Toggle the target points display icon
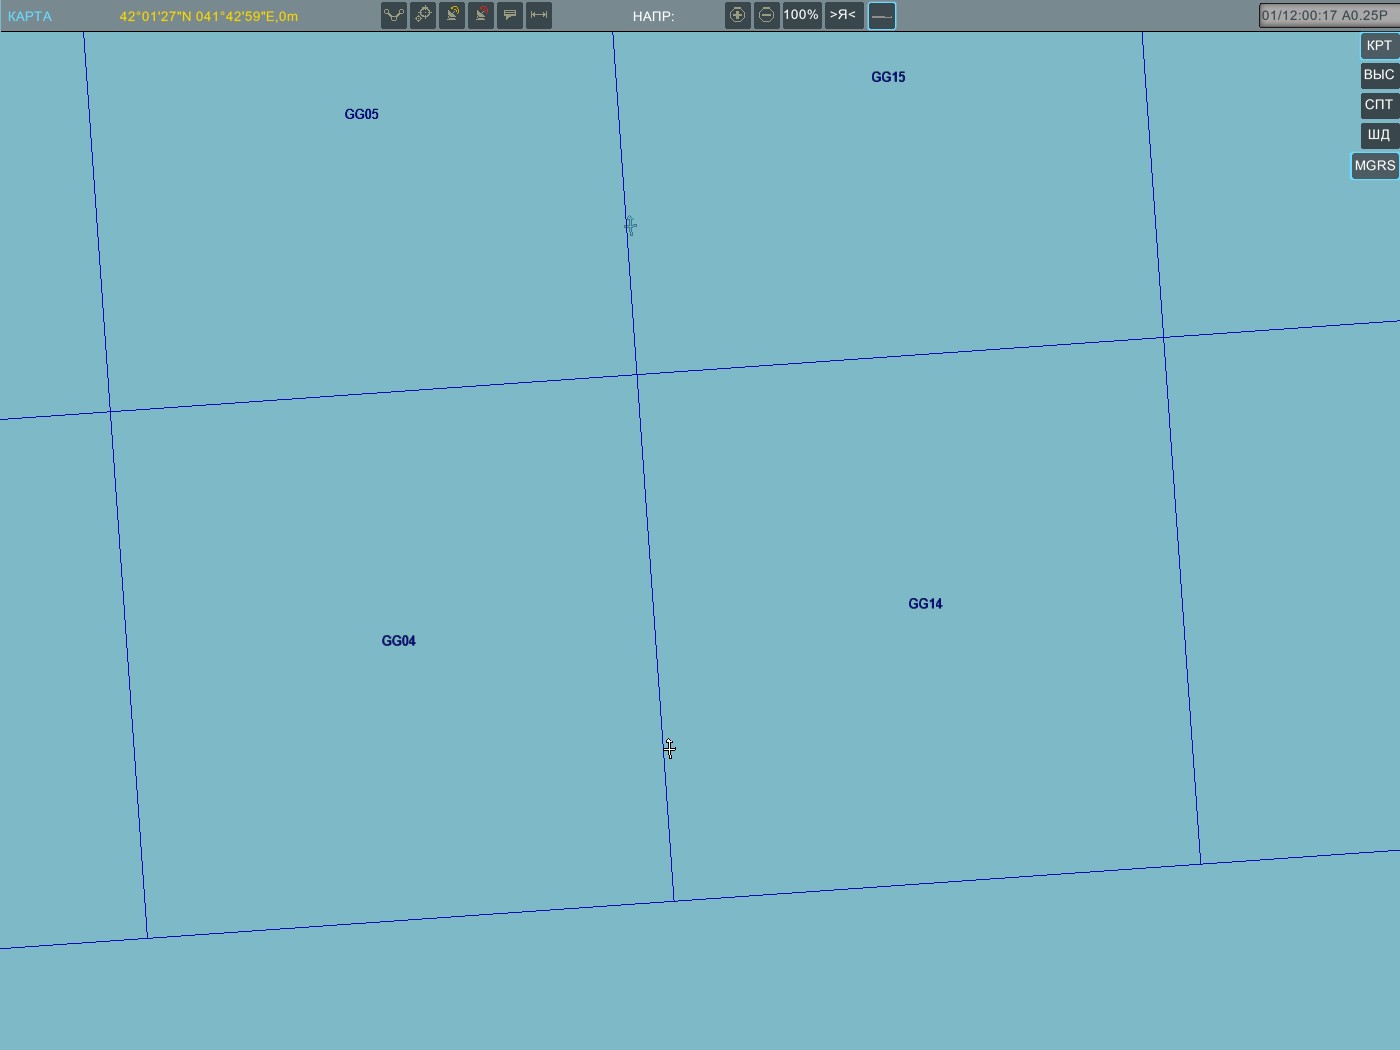 [x=423, y=15]
